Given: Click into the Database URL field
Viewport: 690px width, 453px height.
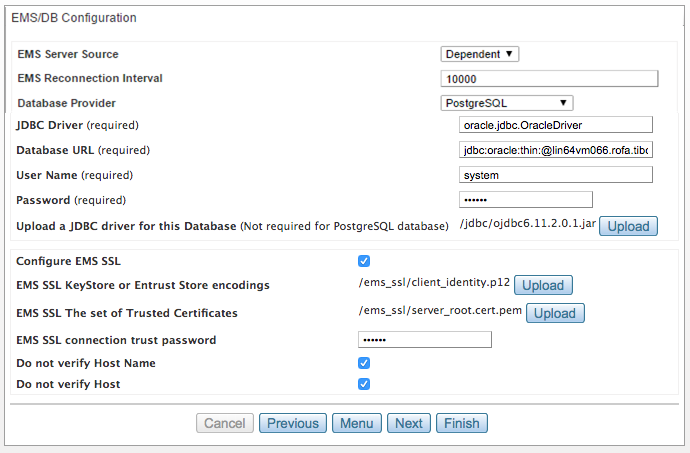Looking at the screenshot, I should coord(555,150).
